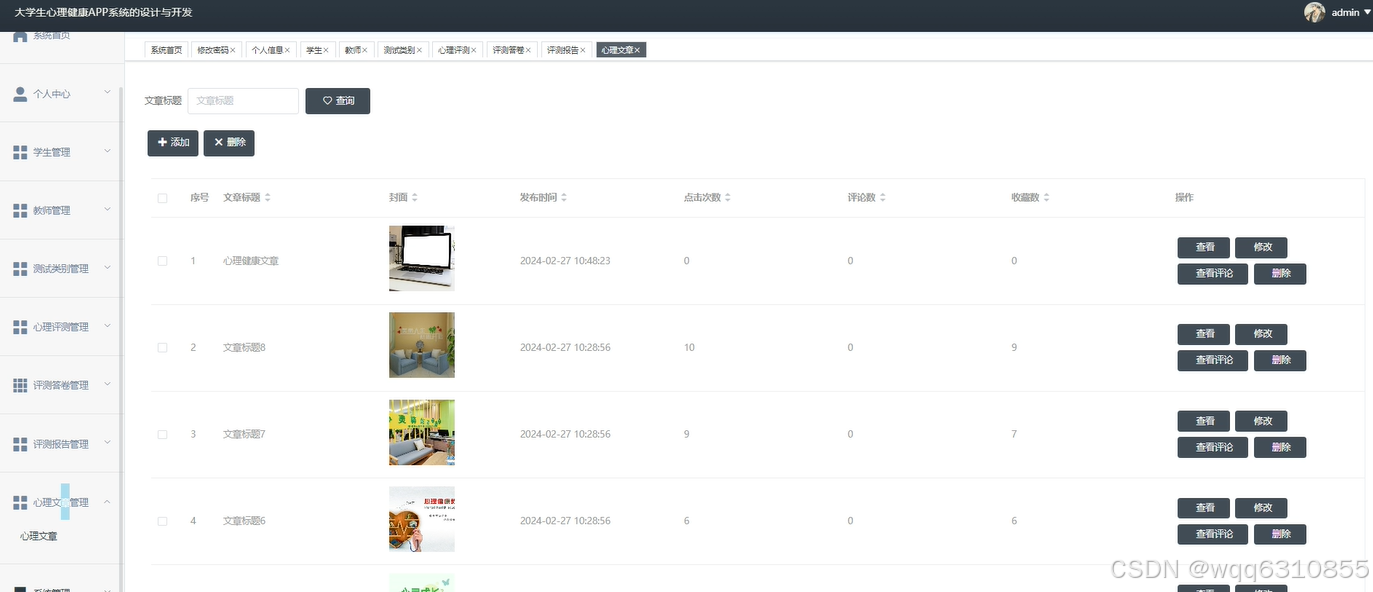The height and width of the screenshot is (592, 1373).
Task: Click 查看评论 for 文章标题8 row
Action: click(1213, 360)
